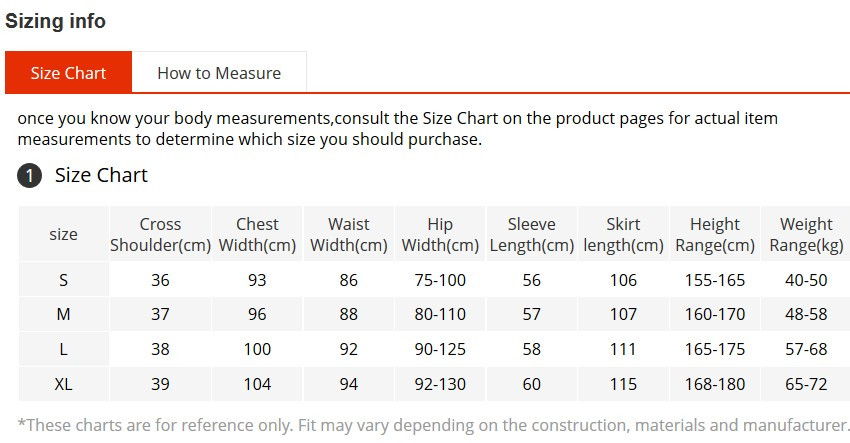
Task: Switch to the Size Chart tab
Action: 68,73
